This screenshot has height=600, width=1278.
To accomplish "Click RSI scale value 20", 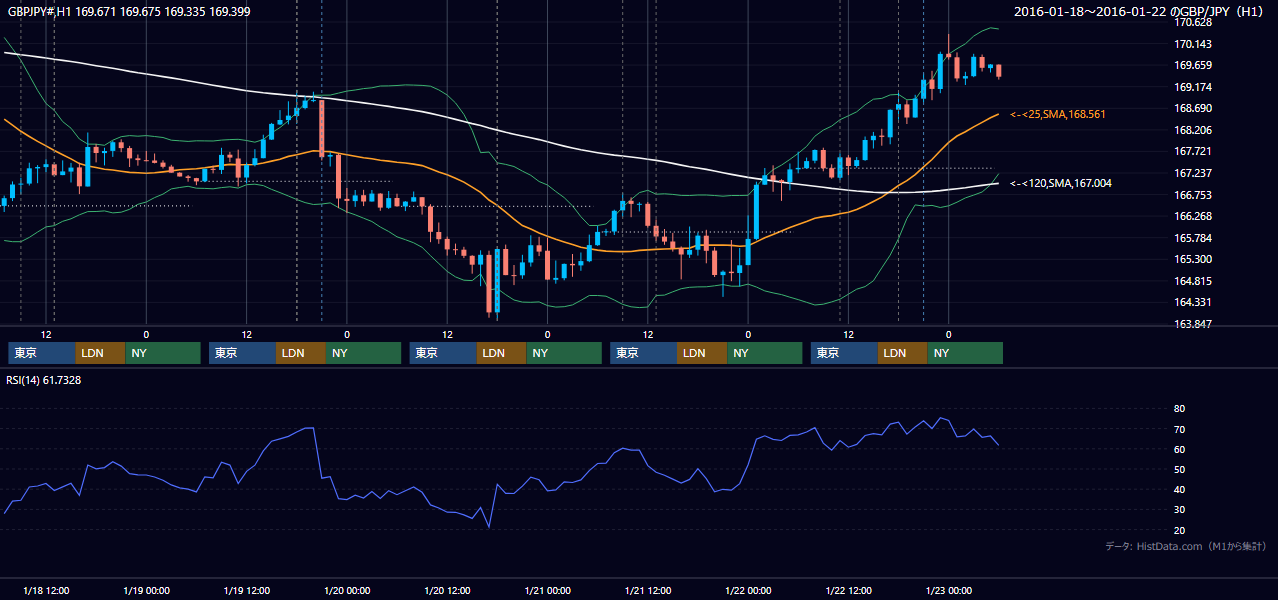I will click(x=1180, y=530).
